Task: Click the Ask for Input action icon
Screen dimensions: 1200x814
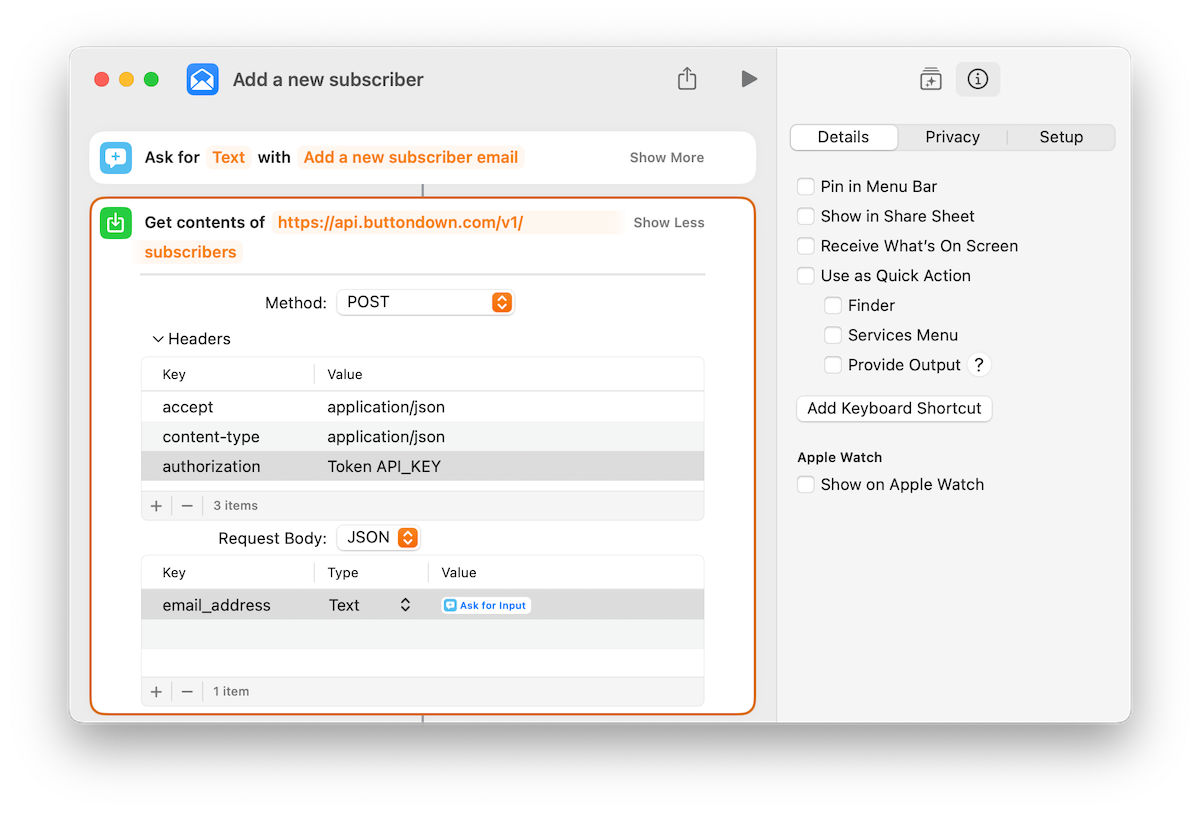Action: point(116,158)
